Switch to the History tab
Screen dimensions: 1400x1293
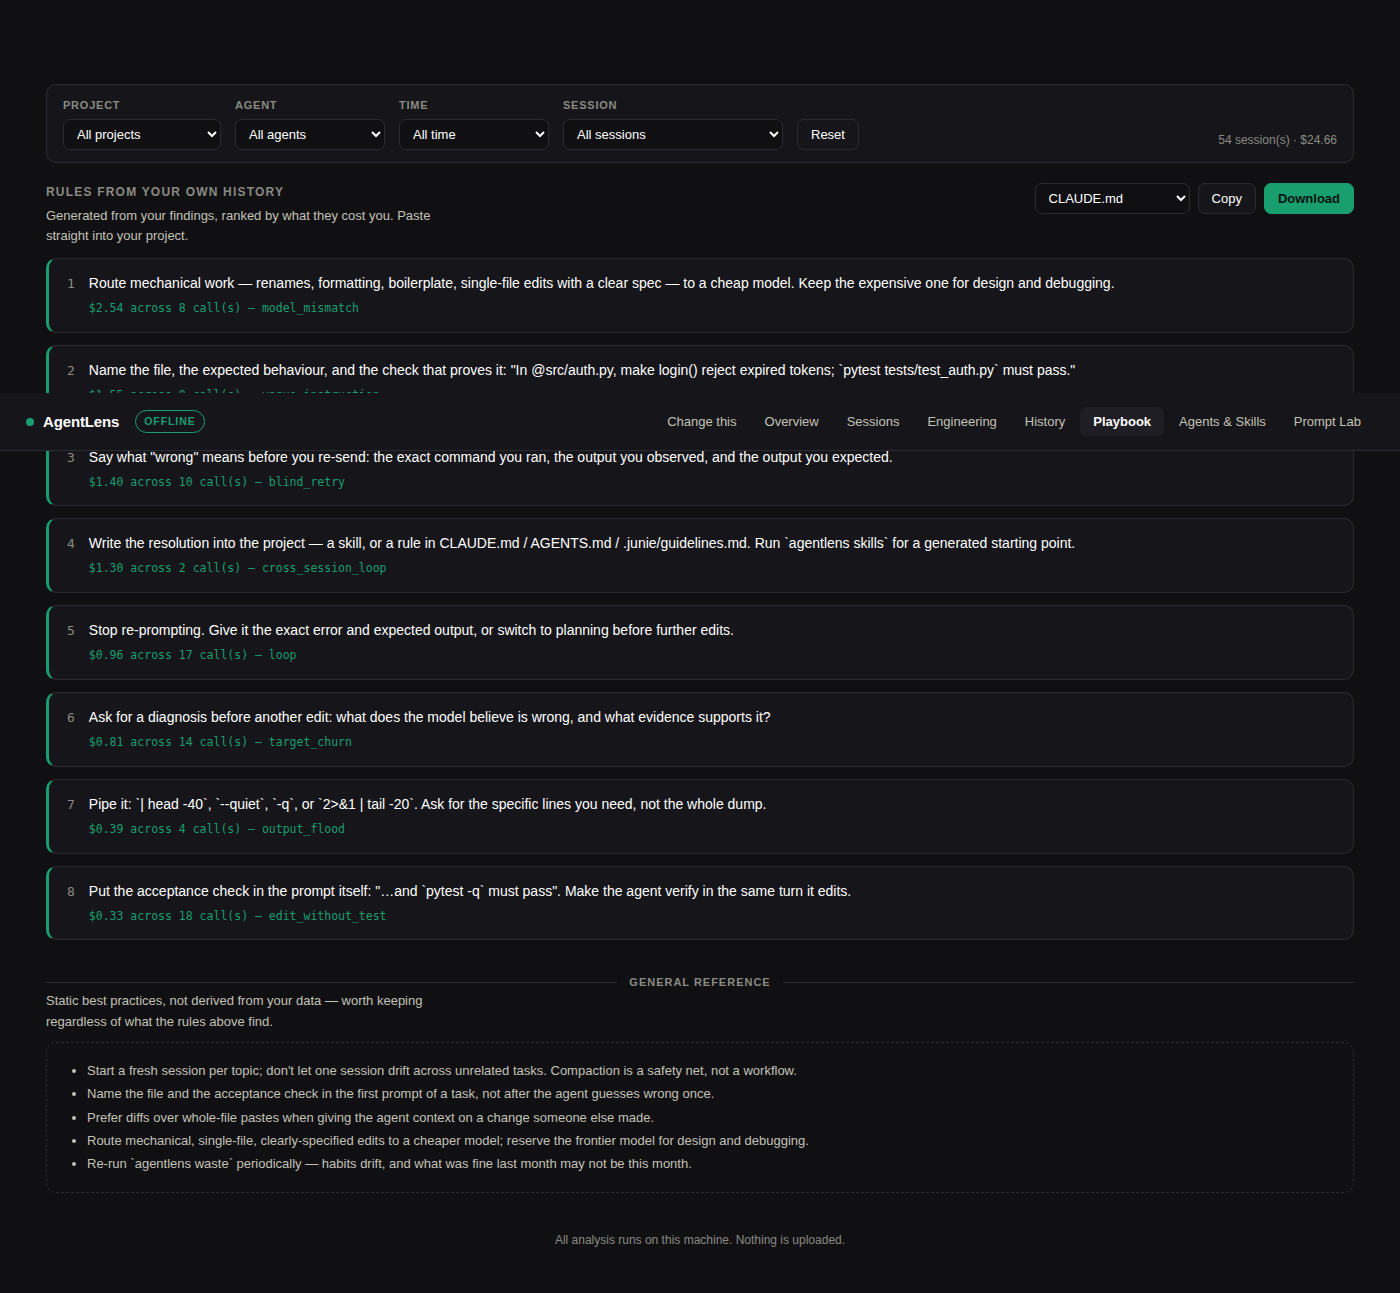coord(1045,422)
